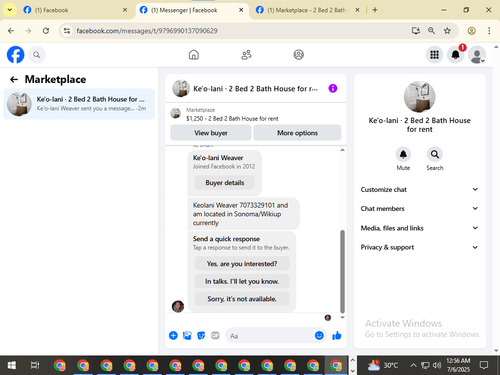Close the Messenger | Facebook tab
Viewport: 500px width, 375px height.
pyautogui.click(x=241, y=10)
